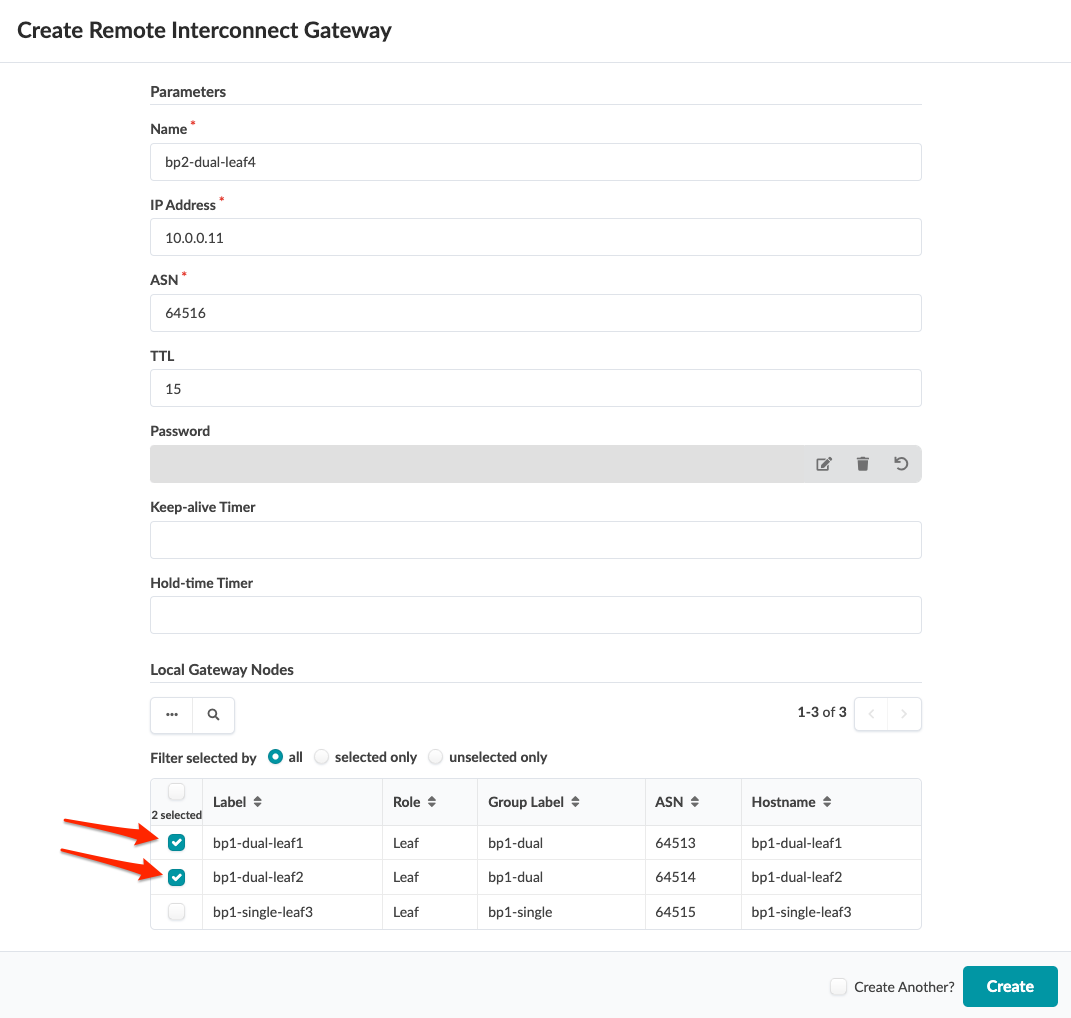This screenshot has width=1071, height=1018.
Task: Sort by the Hostname column
Action: point(827,802)
